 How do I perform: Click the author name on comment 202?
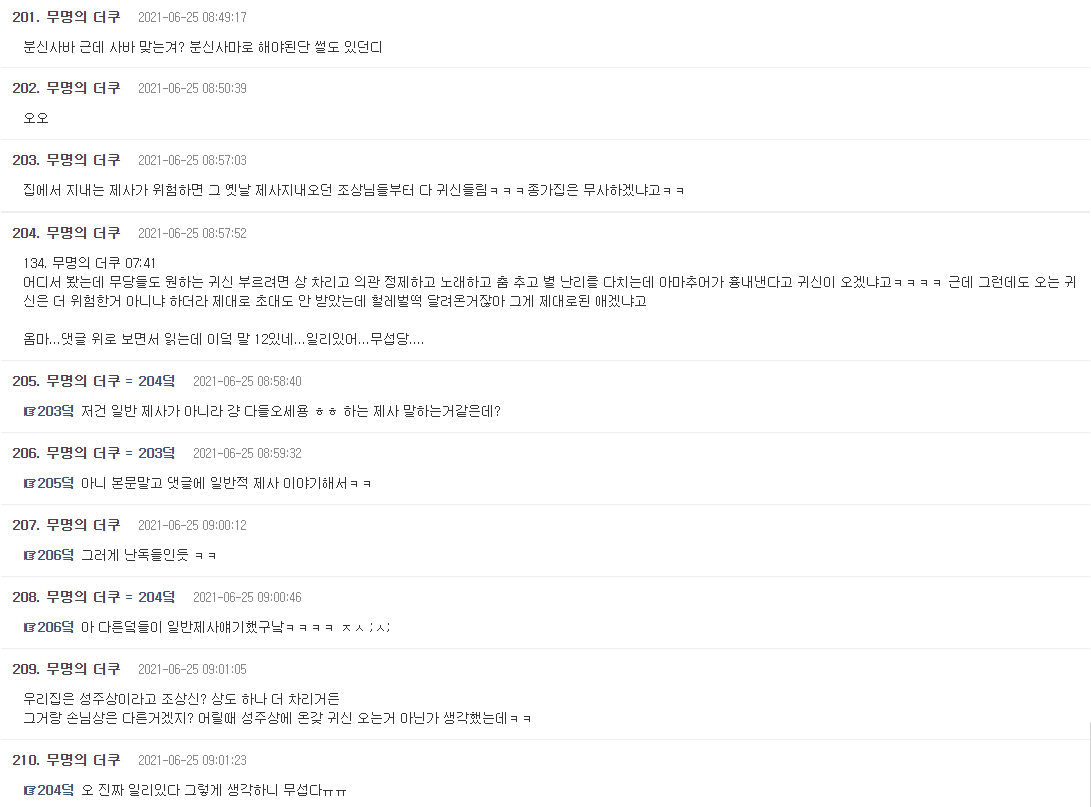pos(83,88)
